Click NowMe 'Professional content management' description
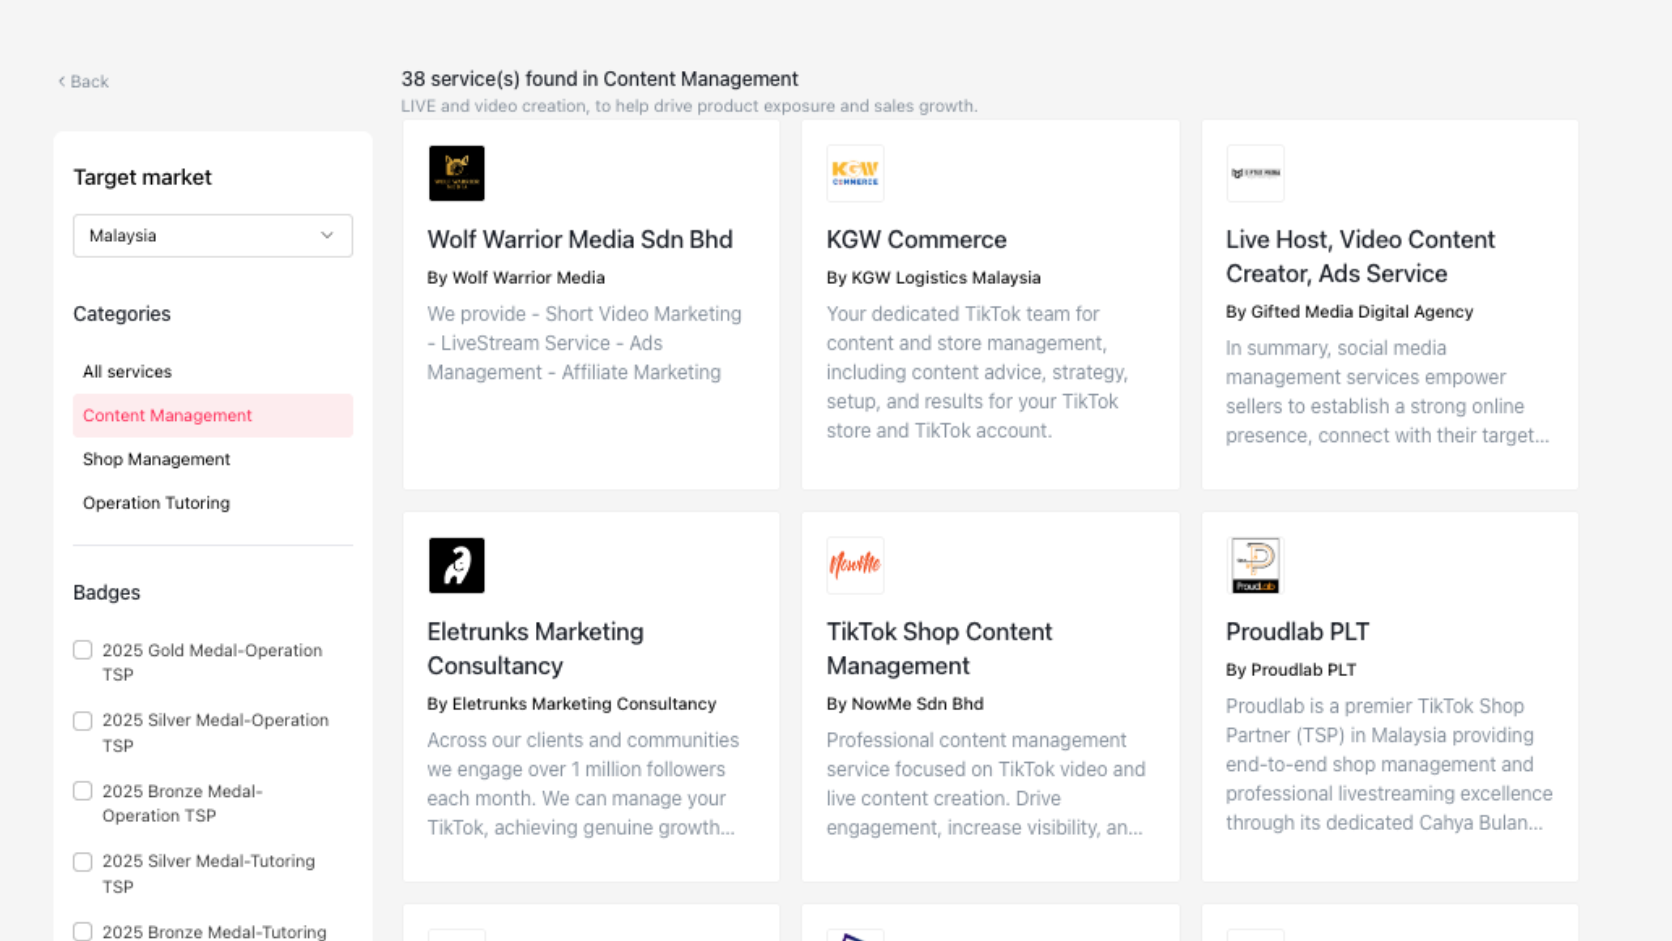The image size is (1672, 941). pyautogui.click(x=986, y=784)
